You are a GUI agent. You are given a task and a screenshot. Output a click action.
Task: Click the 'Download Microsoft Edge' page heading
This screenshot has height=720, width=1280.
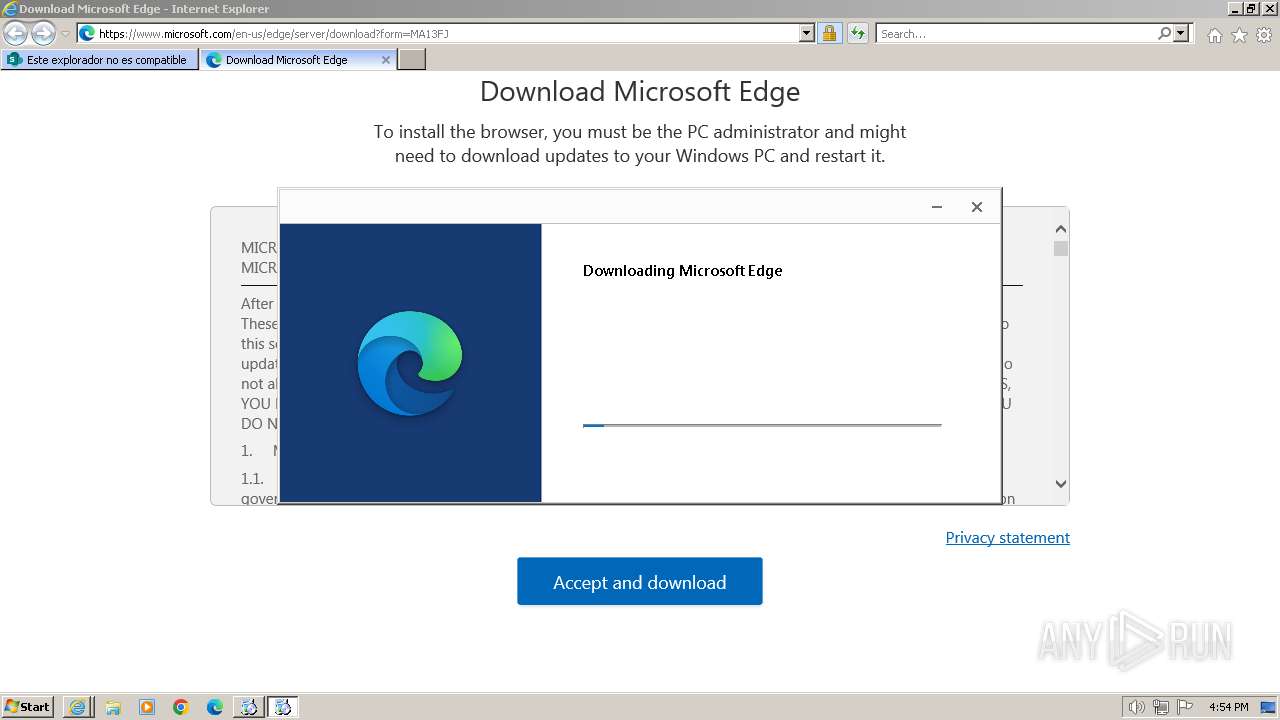tap(640, 92)
